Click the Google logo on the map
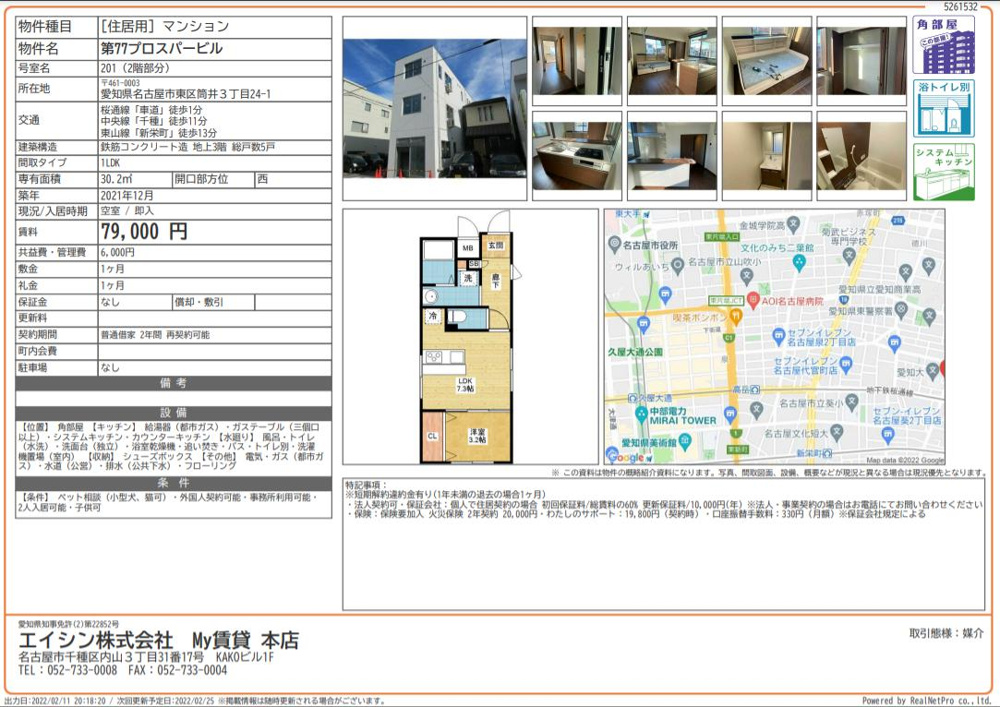The width and height of the screenshot is (1000, 707). [626, 457]
